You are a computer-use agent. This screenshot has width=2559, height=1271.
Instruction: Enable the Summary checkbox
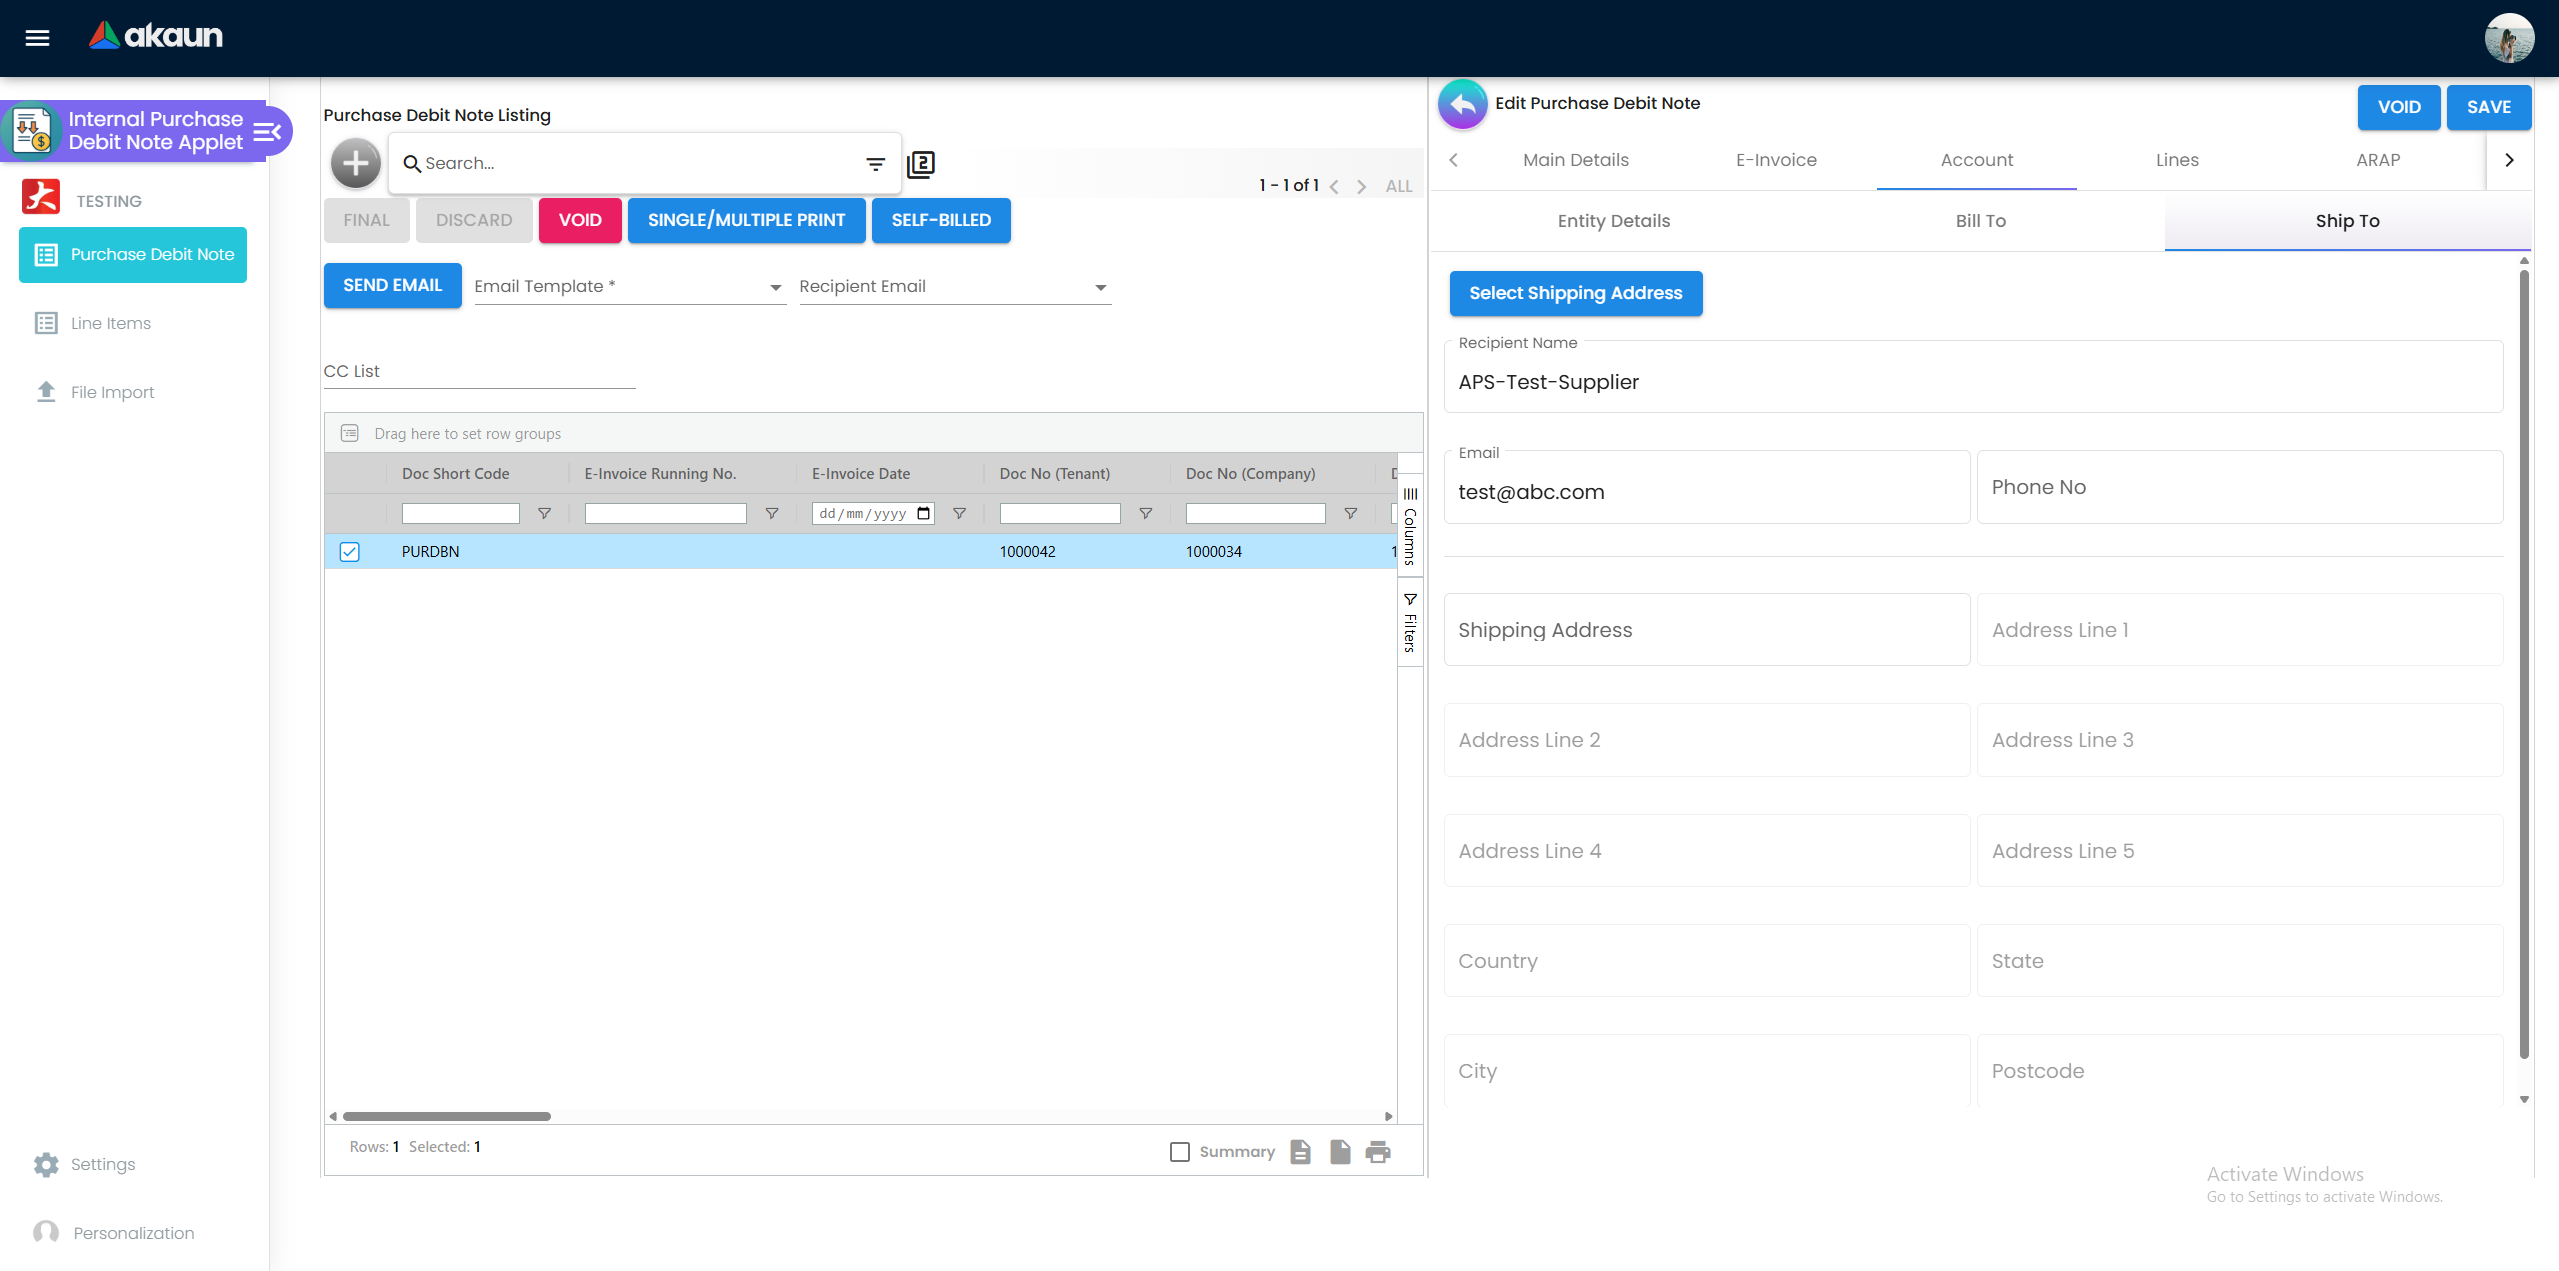(1180, 1152)
